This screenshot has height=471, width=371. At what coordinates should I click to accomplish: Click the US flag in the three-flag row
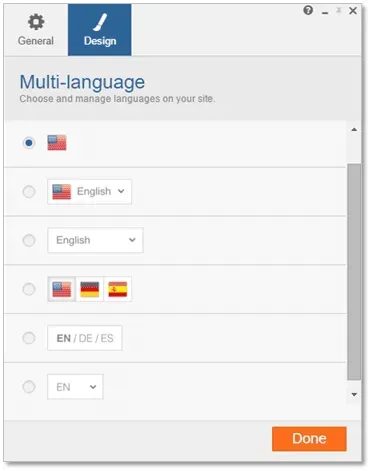pyautogui.click(x=62, y=289)
